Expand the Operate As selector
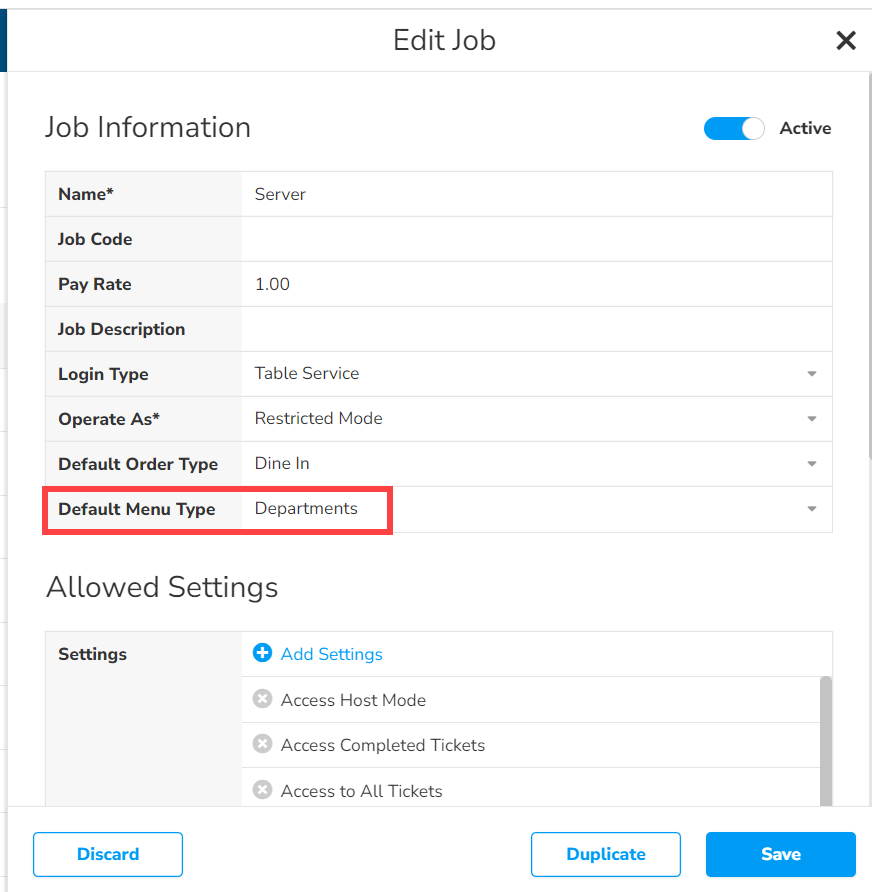The image size is (872, 892). coord(812,418)
